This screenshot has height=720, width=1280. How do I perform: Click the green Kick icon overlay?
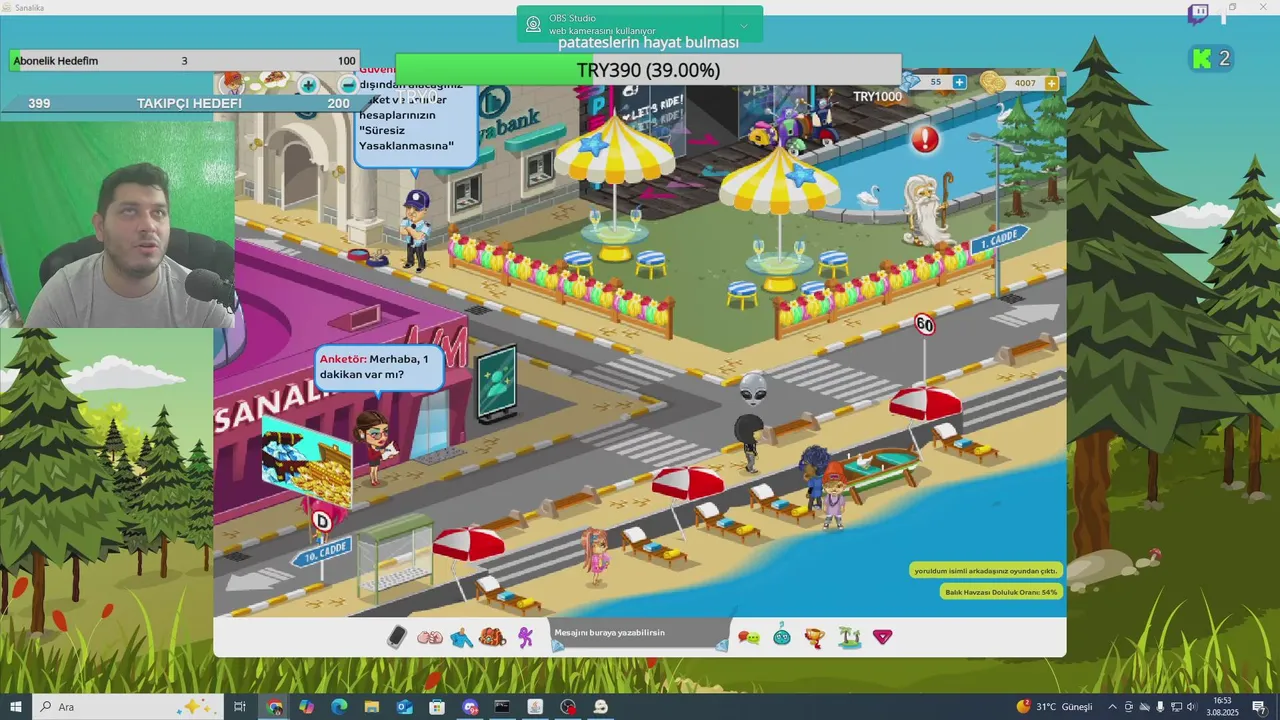coord(1202,58)
